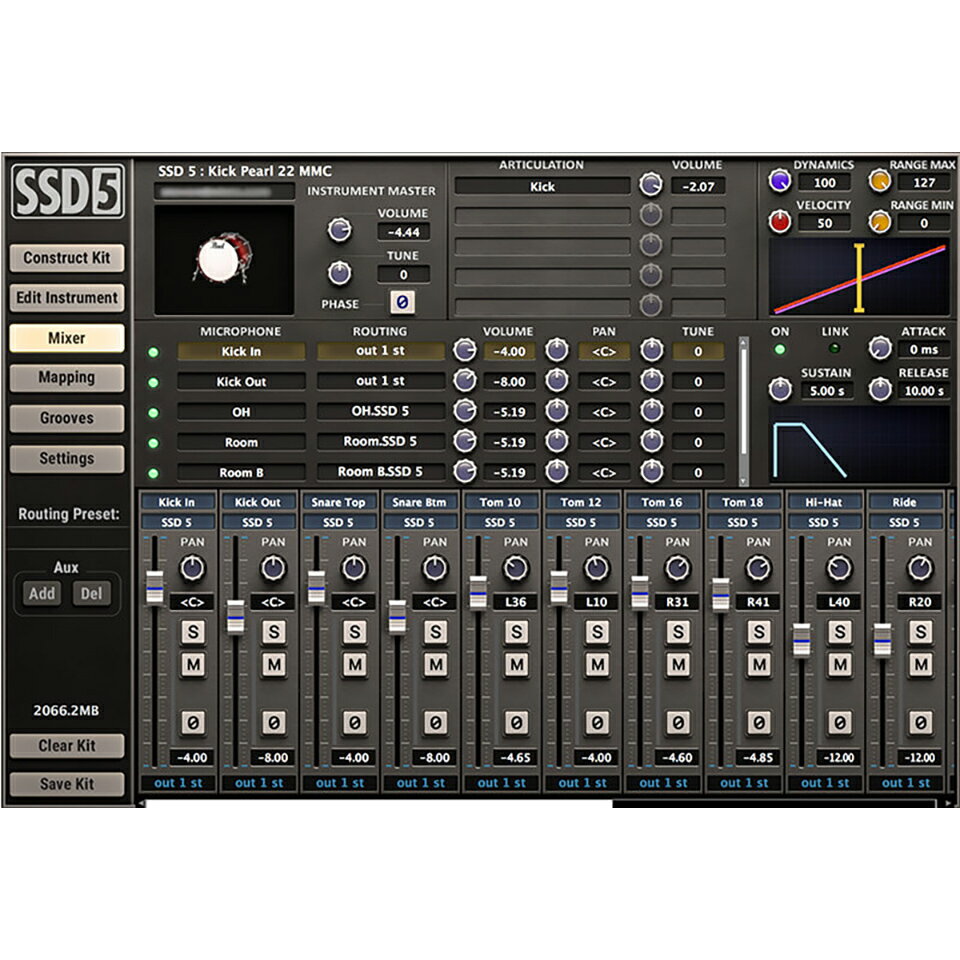
Task: Invert phase on Tom 16 channel
Action: [678, 722]
